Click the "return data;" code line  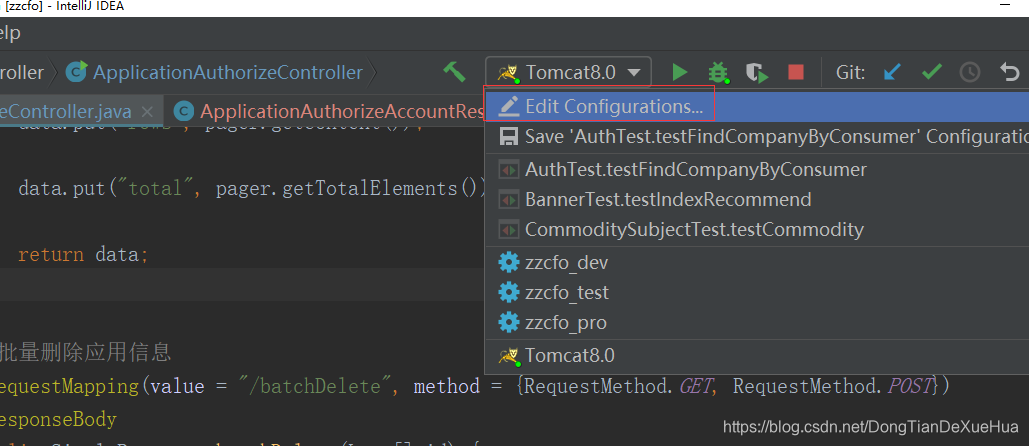(x=83, y=254)
